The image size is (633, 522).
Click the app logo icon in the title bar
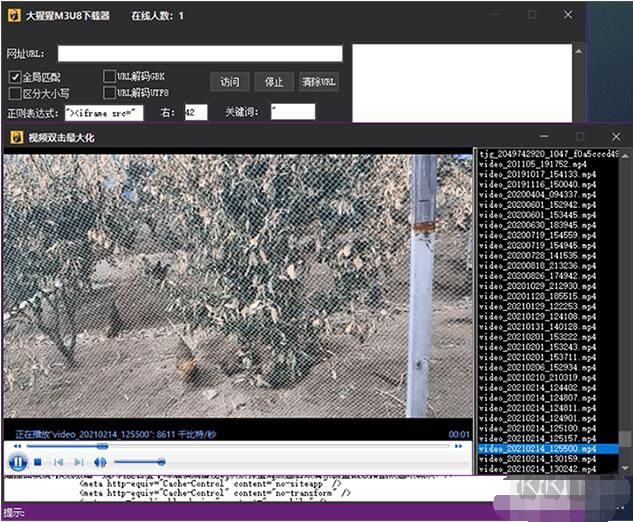(x=14, y=16)
